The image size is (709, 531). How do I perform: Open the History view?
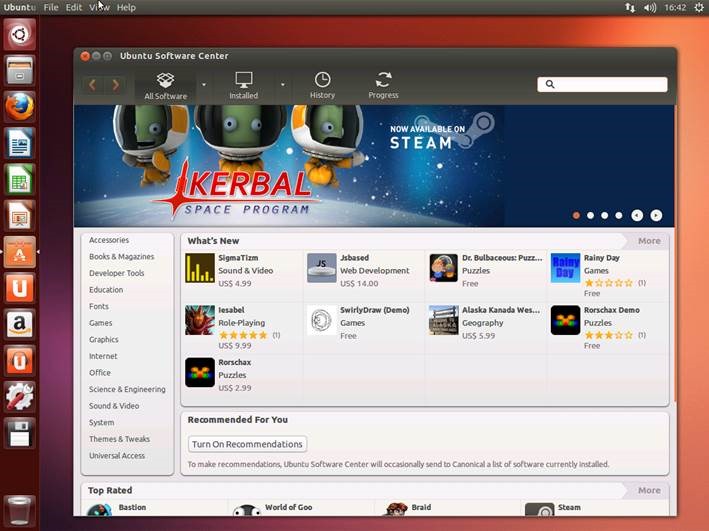tap(322, 85)
